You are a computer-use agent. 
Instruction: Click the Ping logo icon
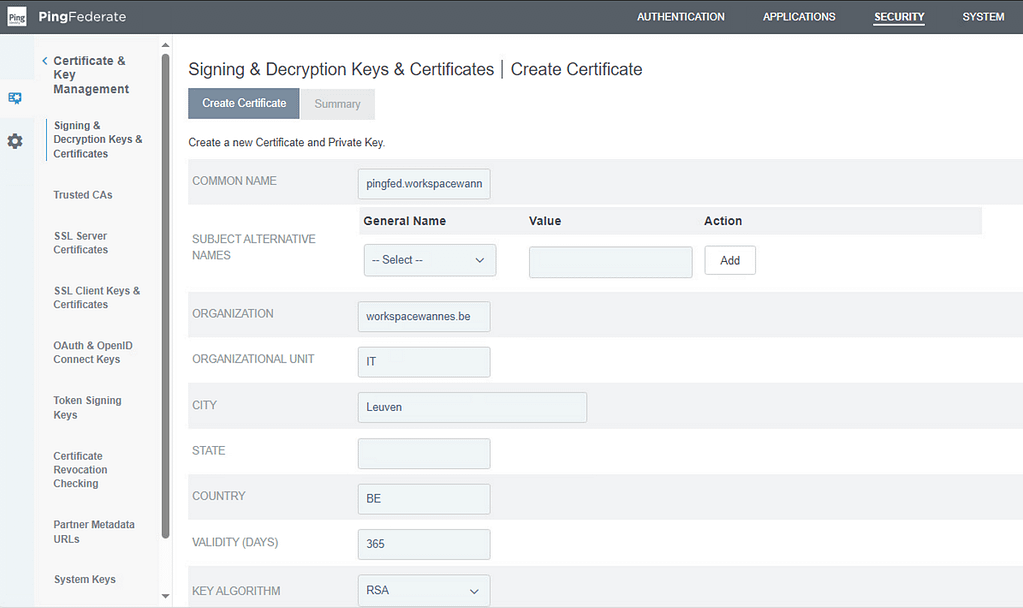point(17,17)
